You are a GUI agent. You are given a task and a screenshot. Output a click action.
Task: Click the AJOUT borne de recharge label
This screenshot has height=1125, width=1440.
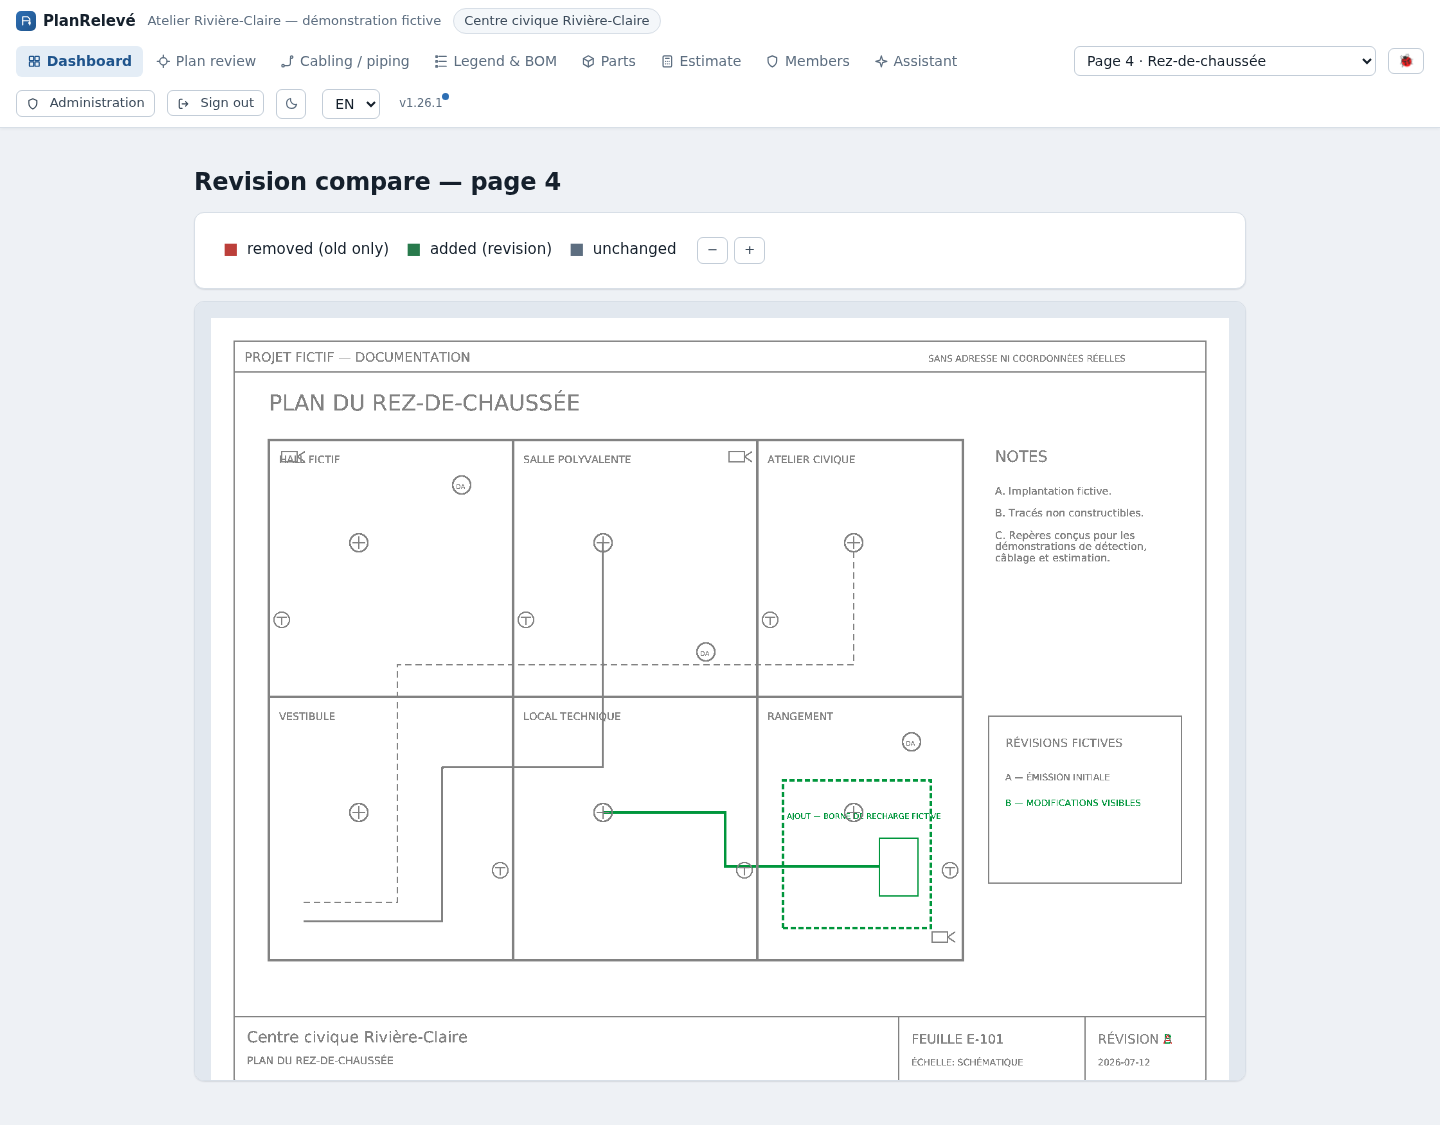[863, 816]
